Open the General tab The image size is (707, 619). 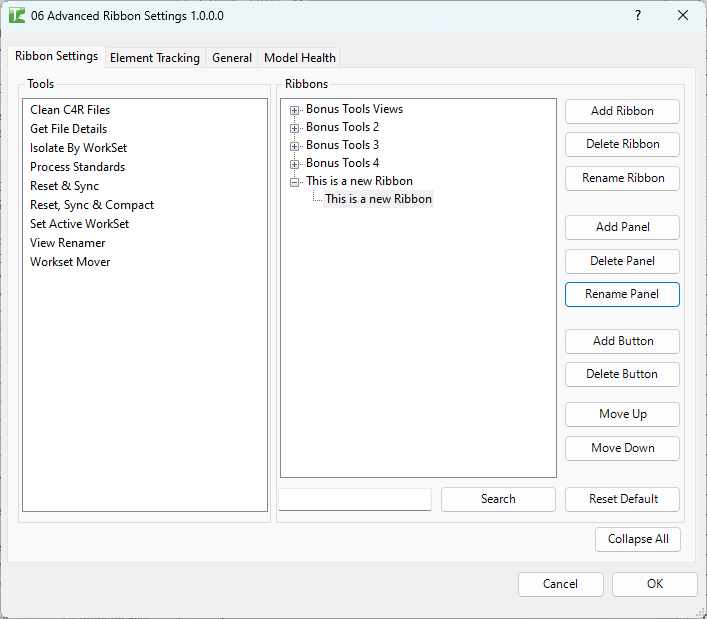point(232,58)
